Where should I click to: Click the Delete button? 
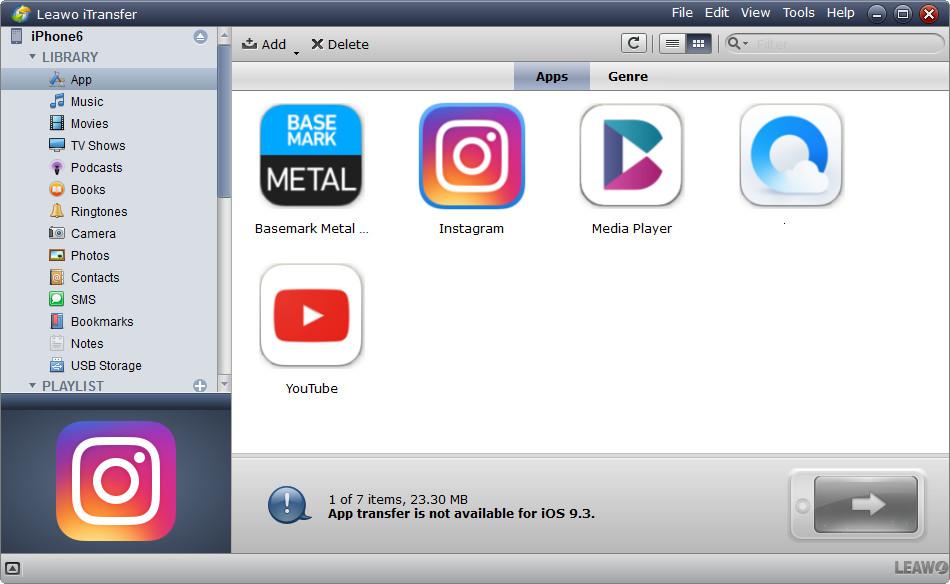click(x=340, y=44)
